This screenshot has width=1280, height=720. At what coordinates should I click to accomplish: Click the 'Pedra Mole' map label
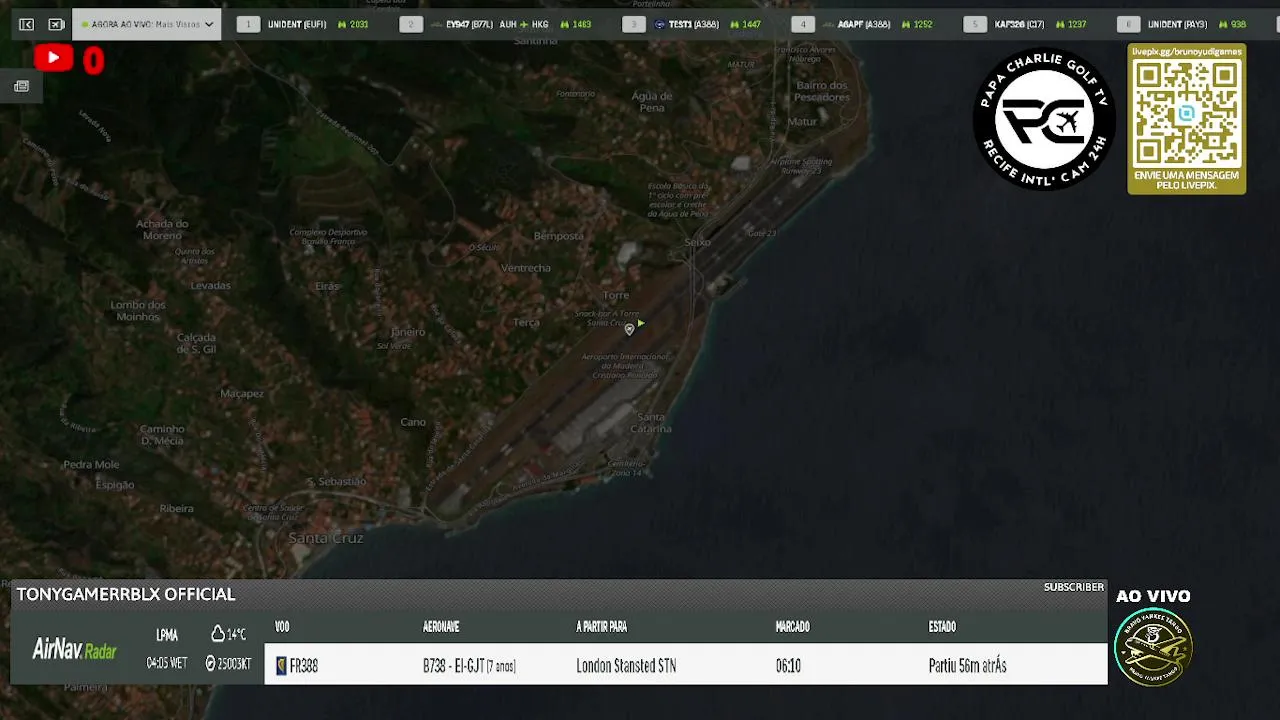click(x=91, y=465)
